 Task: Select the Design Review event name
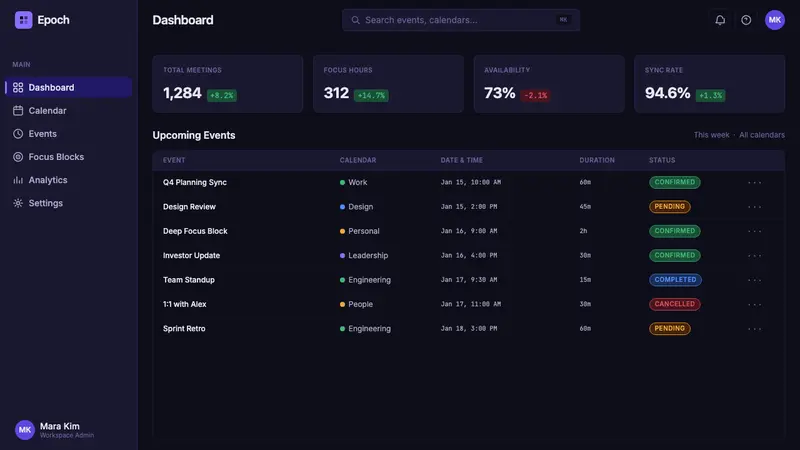point(189,207)
